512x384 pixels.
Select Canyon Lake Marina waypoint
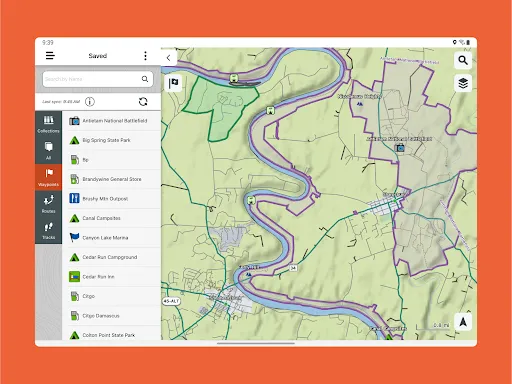(111, 238)
